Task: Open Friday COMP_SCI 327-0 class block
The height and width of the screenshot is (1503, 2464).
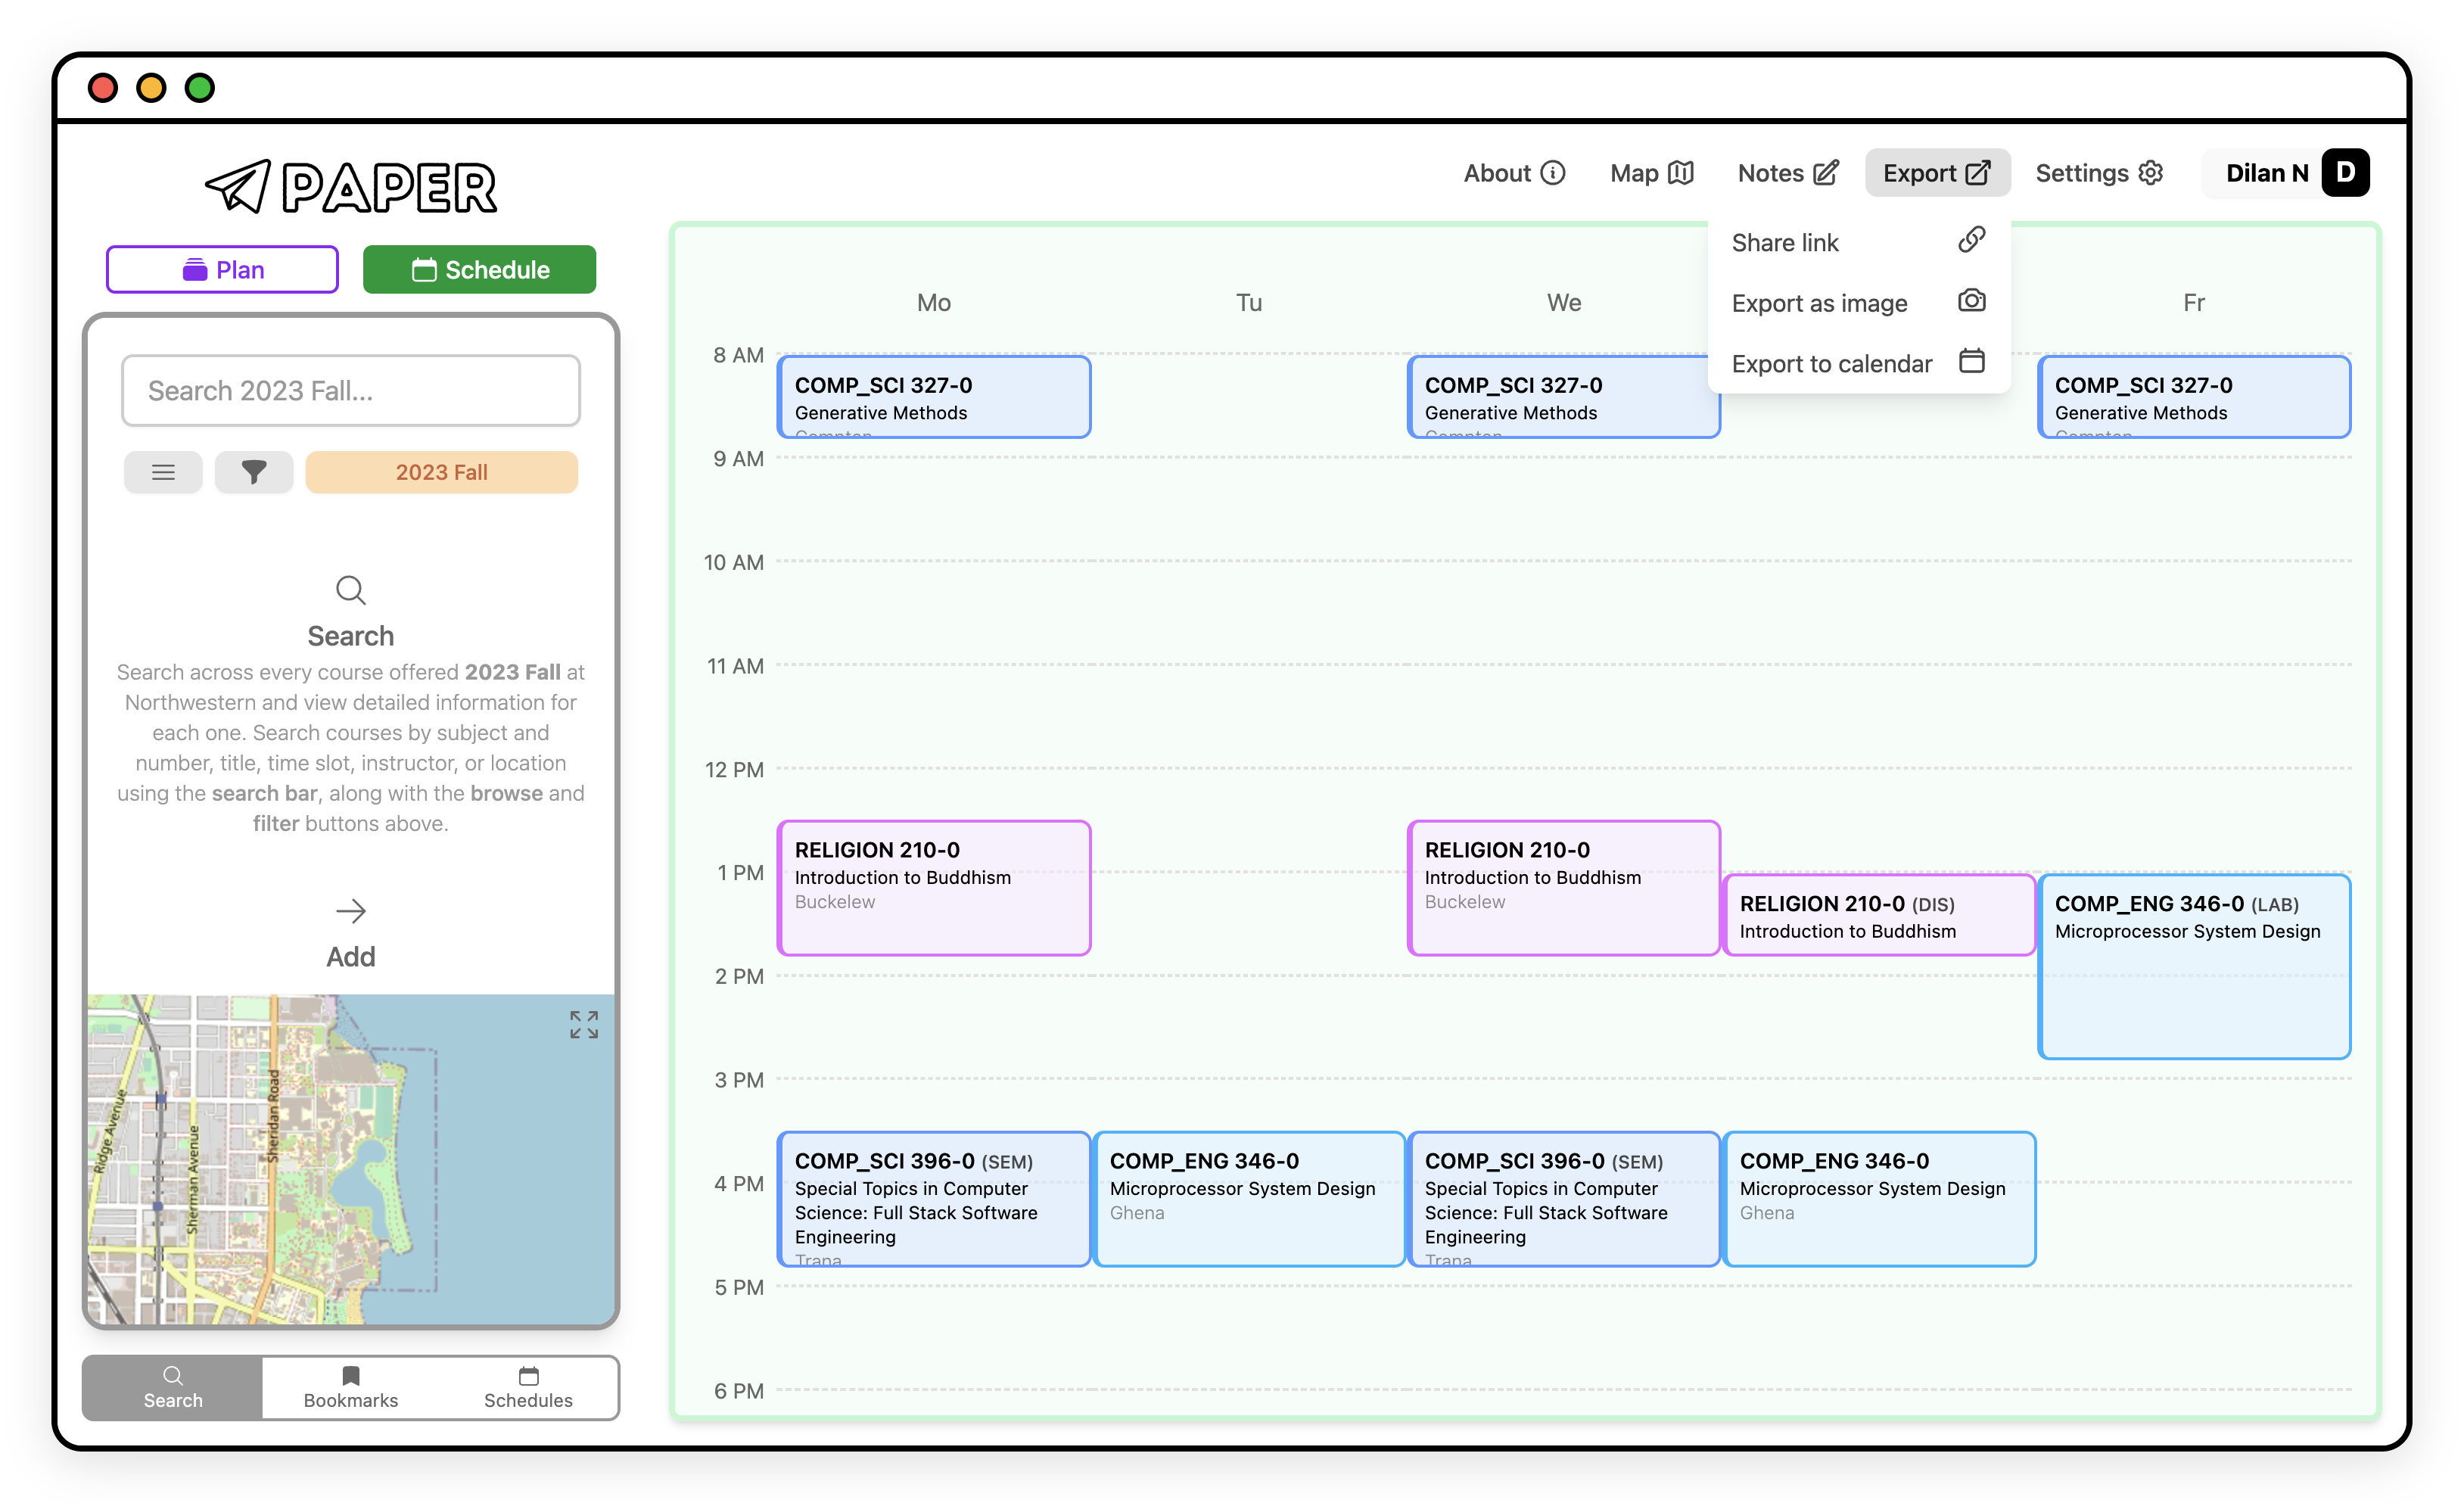Action: coord(2194,397)
